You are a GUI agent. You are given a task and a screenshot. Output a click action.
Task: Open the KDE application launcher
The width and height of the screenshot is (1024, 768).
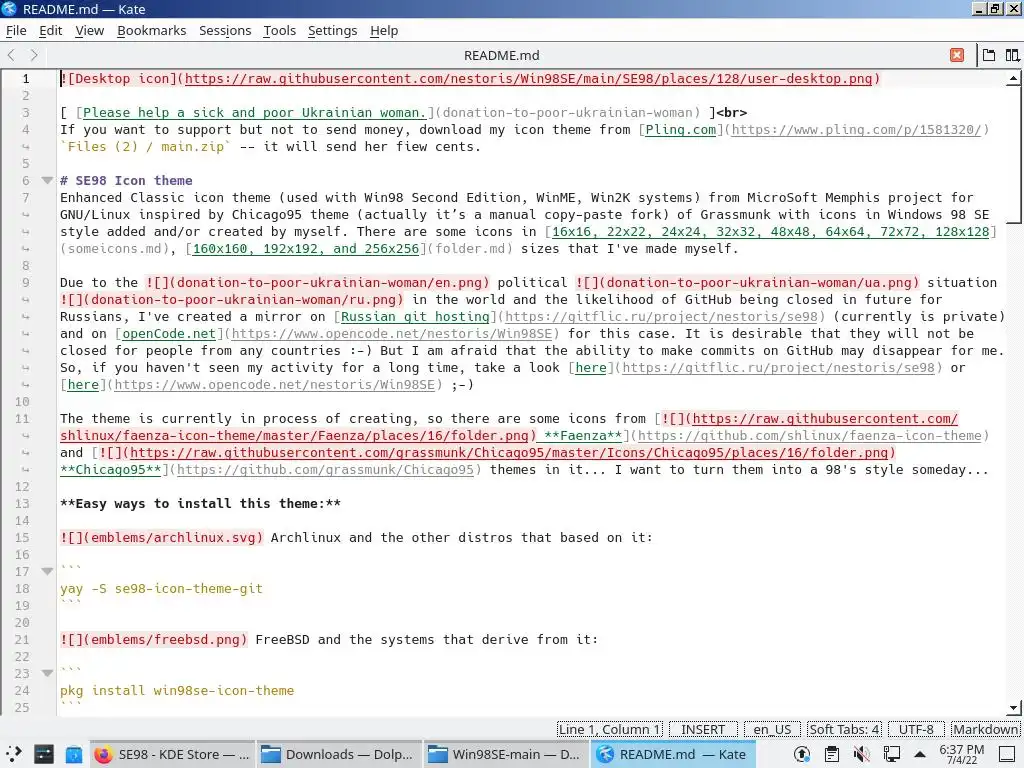pos(14,754)
